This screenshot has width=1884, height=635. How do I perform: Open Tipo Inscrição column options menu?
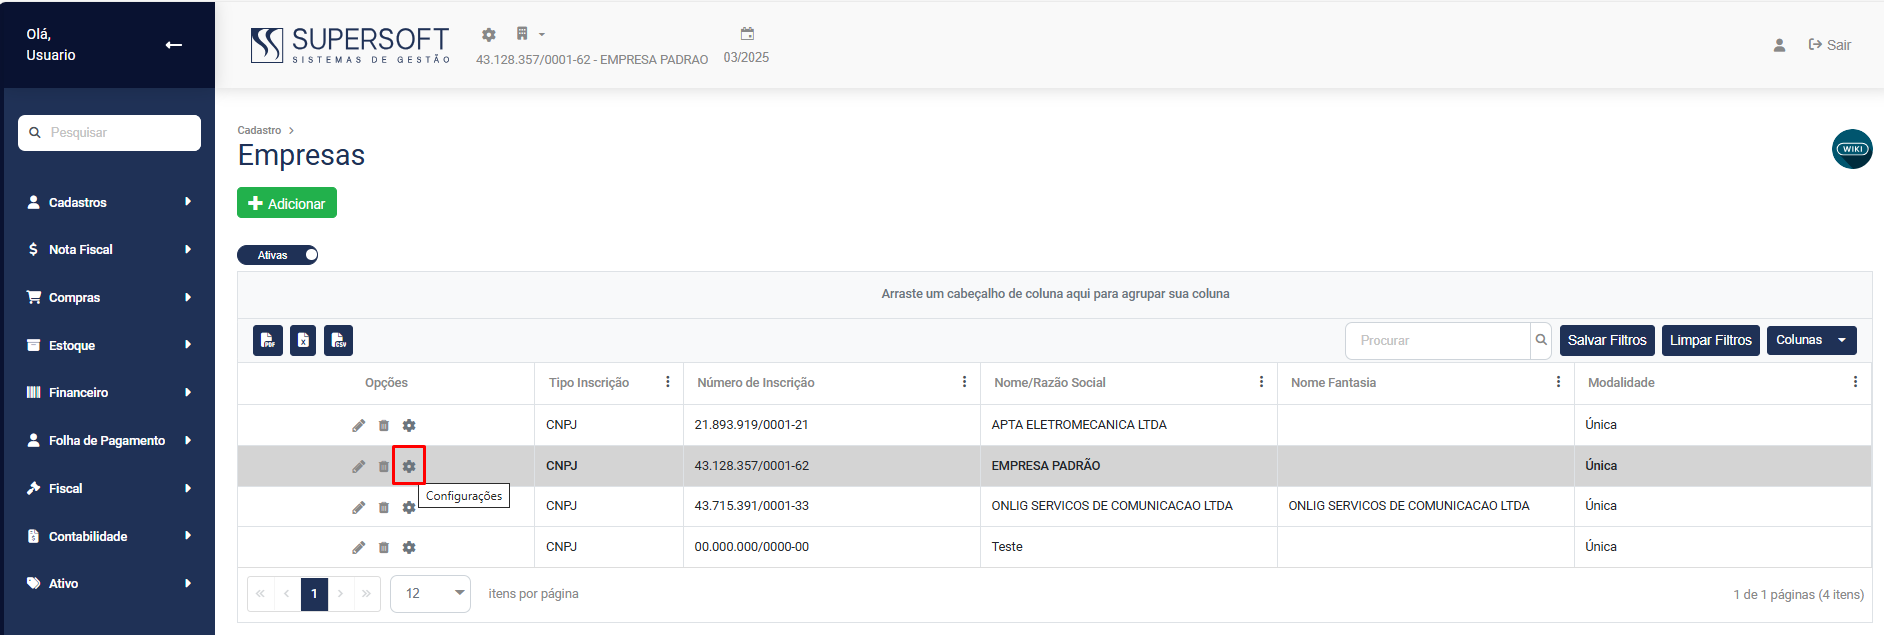[x=668, y=383]
